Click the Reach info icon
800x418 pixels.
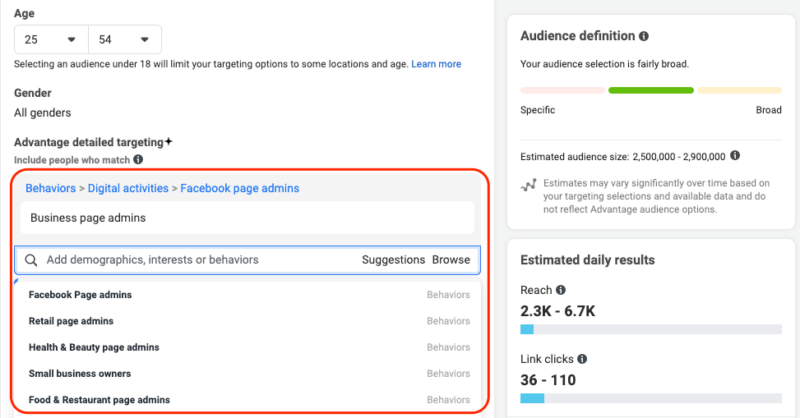click(560, 290)
